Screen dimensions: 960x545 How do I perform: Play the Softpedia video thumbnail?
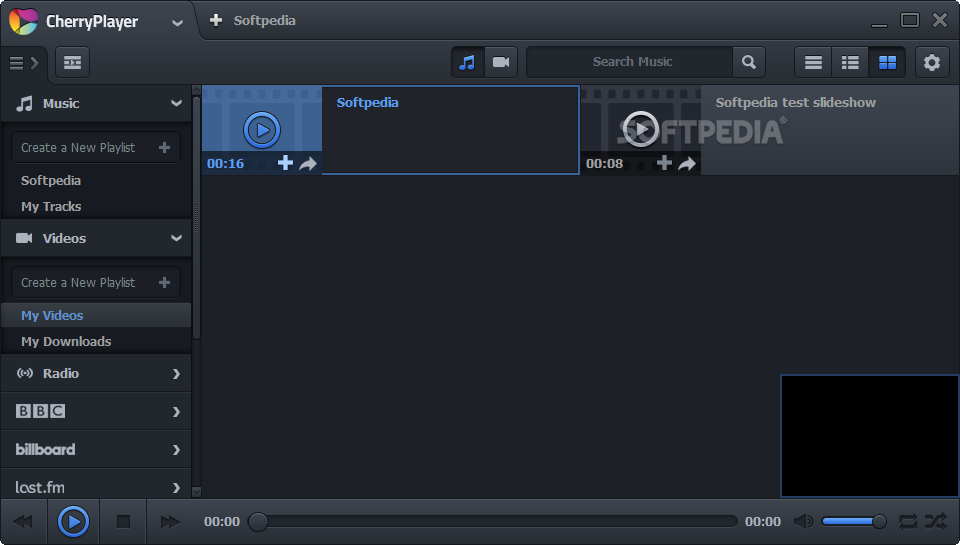coord(262,130)
